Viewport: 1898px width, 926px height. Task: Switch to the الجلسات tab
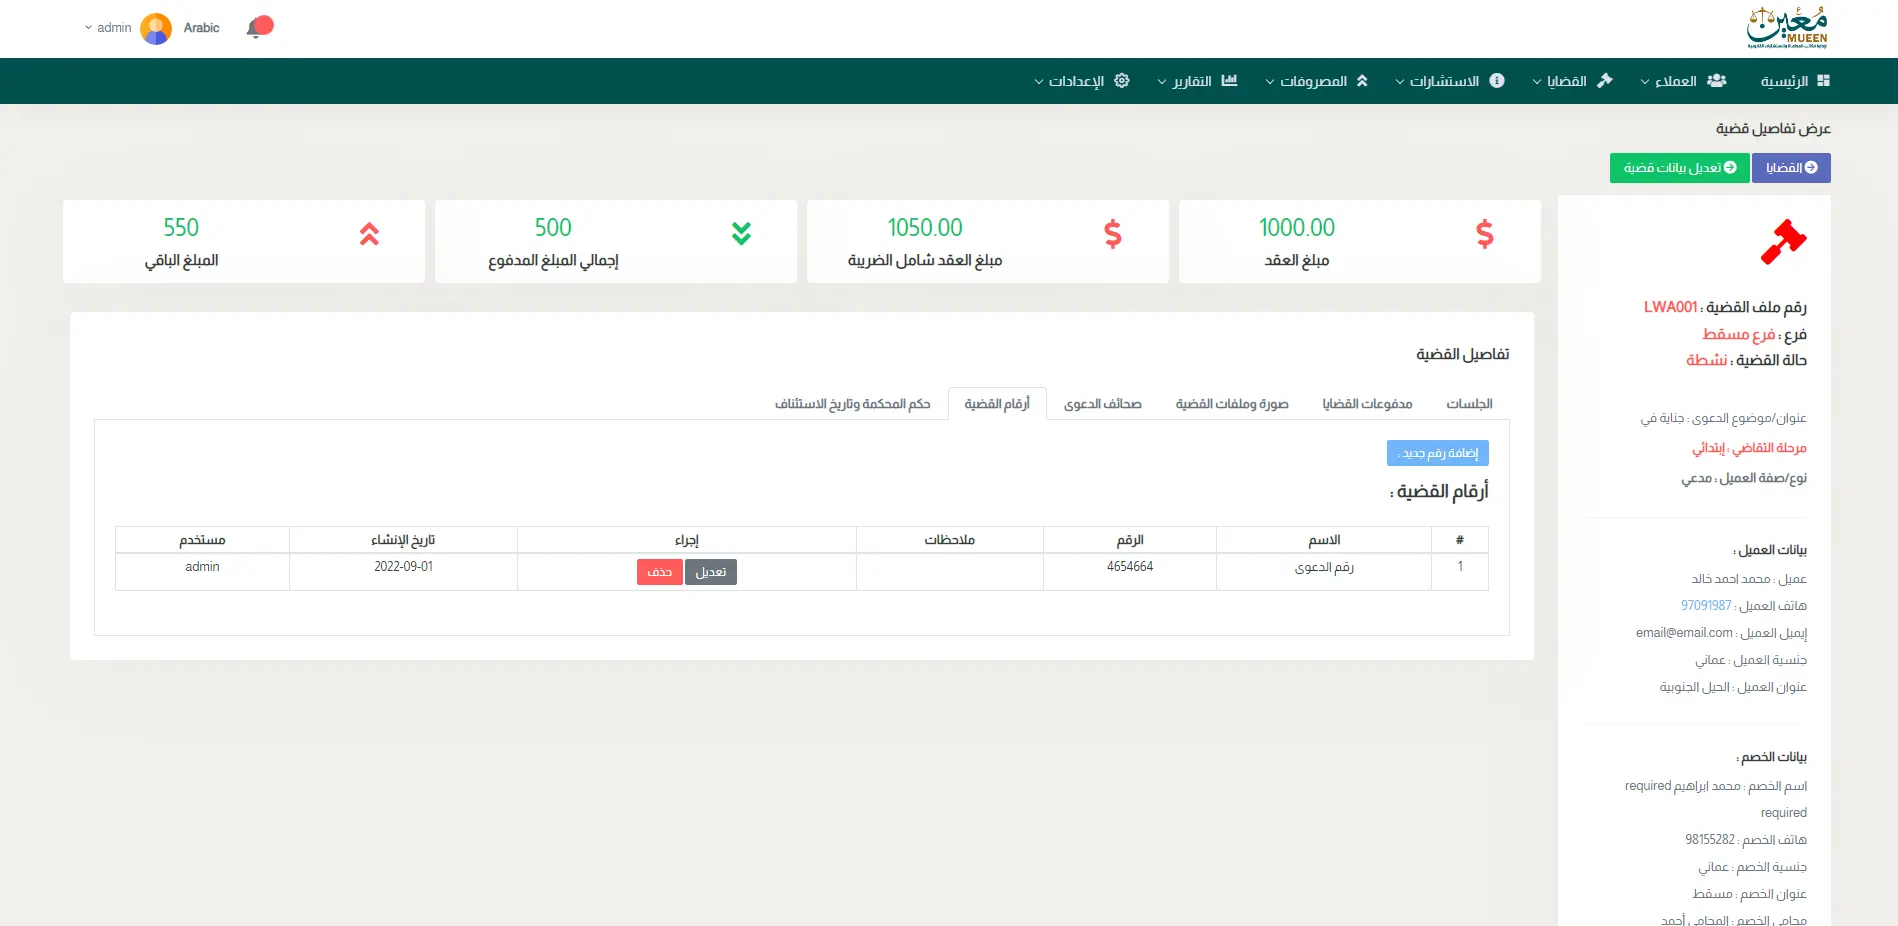pyautogui.click(x=1469, y=404)
